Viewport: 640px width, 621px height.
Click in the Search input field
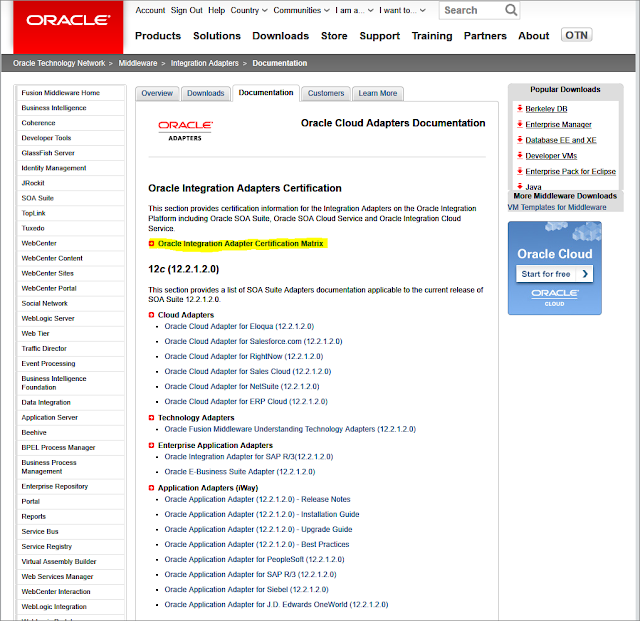coord(472,10)
